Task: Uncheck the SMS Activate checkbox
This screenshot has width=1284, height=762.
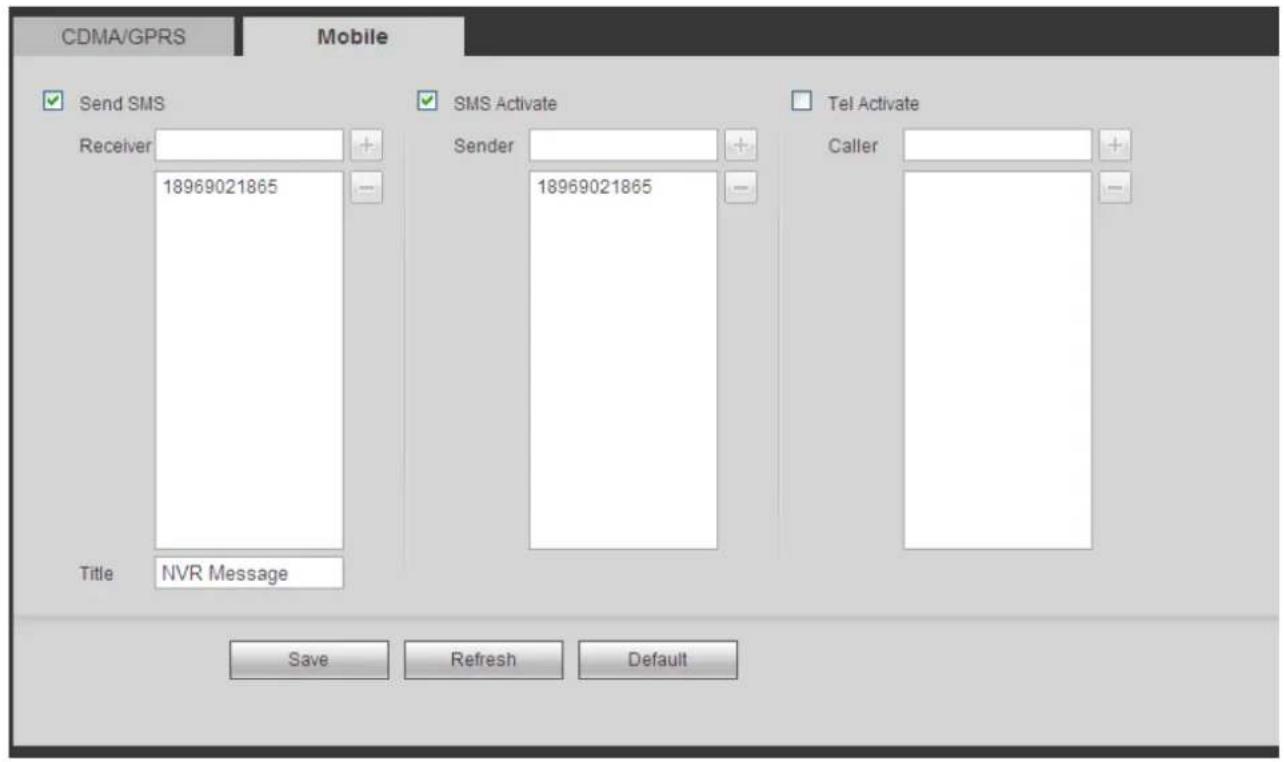Action: point(426,101)
